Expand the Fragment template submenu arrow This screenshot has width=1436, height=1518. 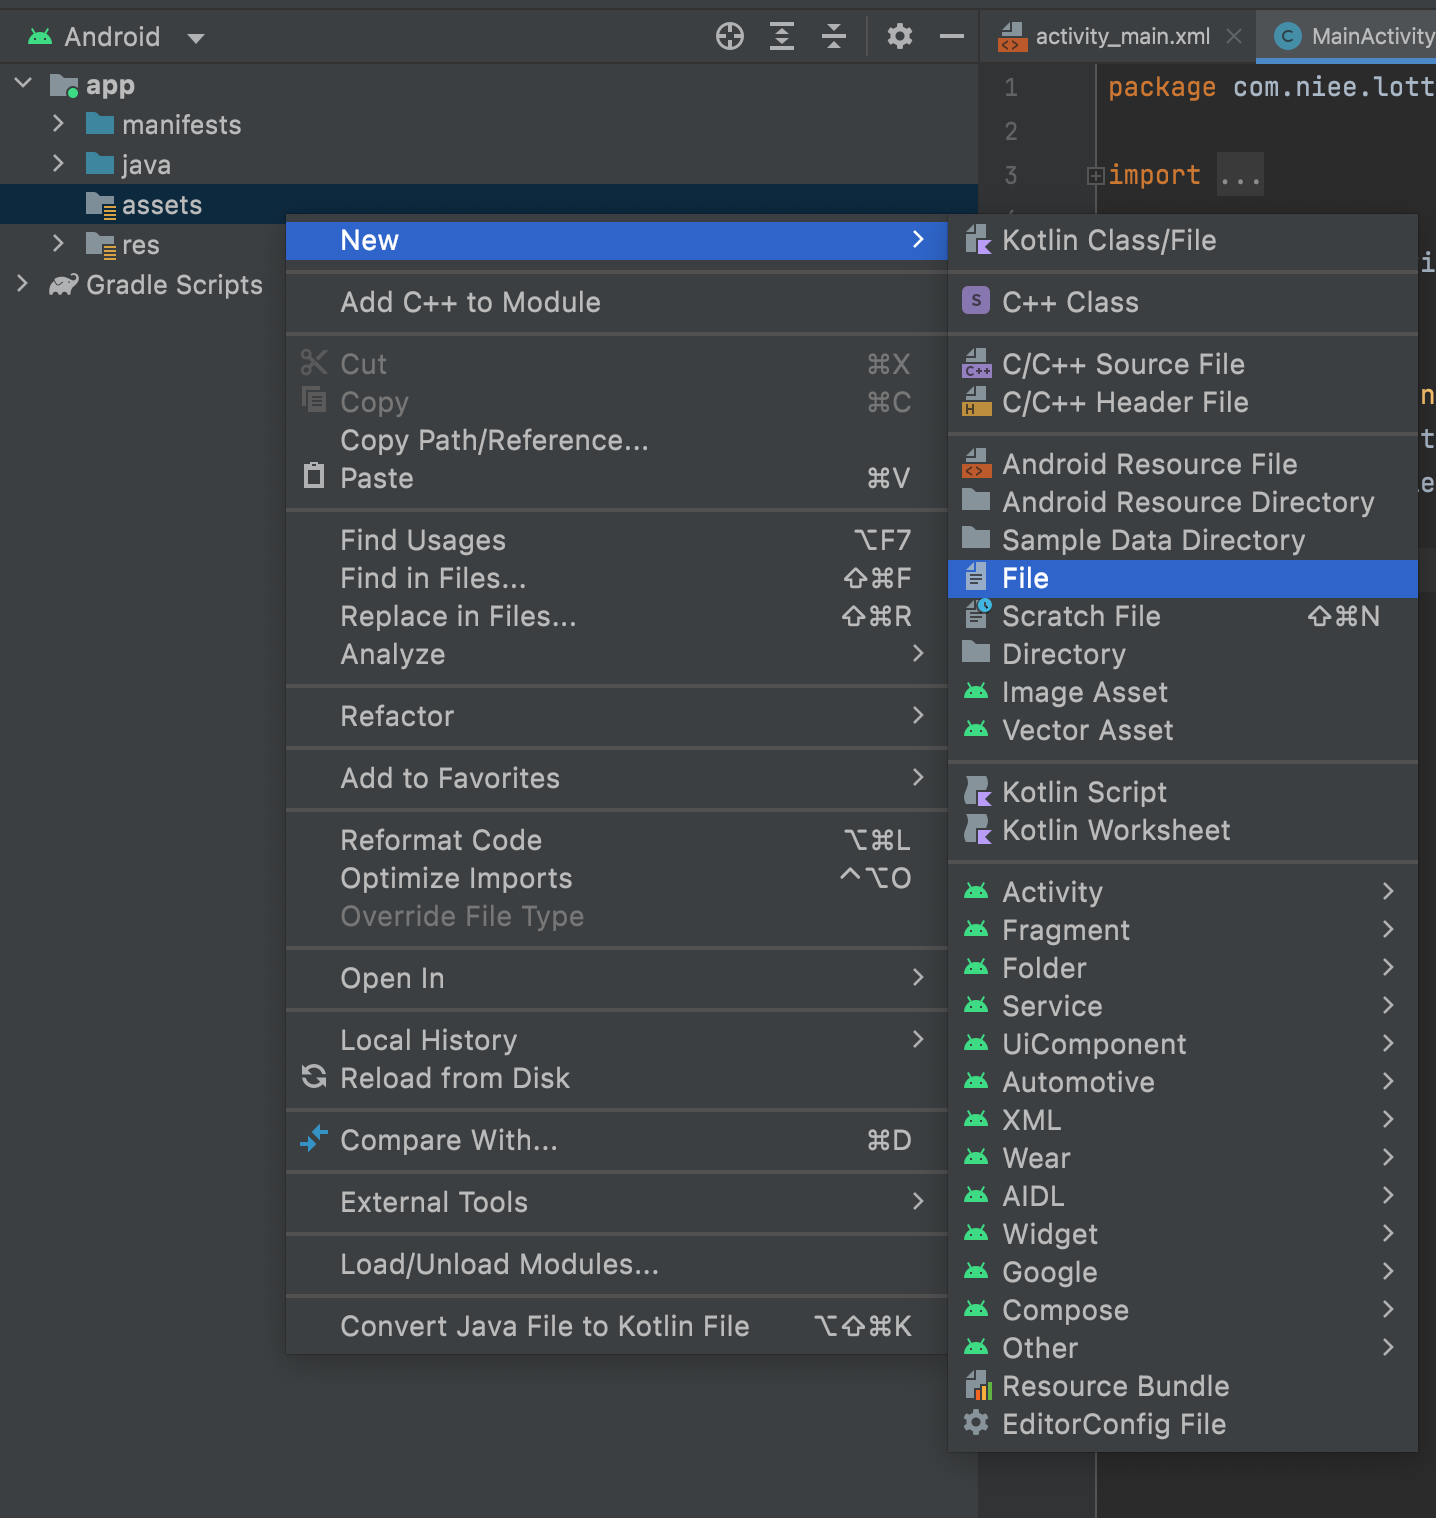click(1388, 929)
